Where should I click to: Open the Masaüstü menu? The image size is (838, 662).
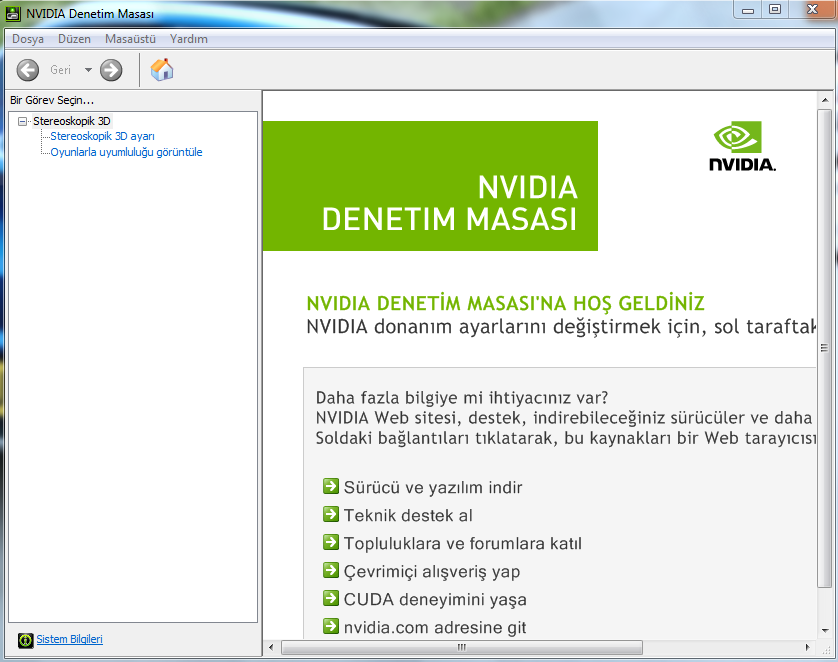(130, 39)
